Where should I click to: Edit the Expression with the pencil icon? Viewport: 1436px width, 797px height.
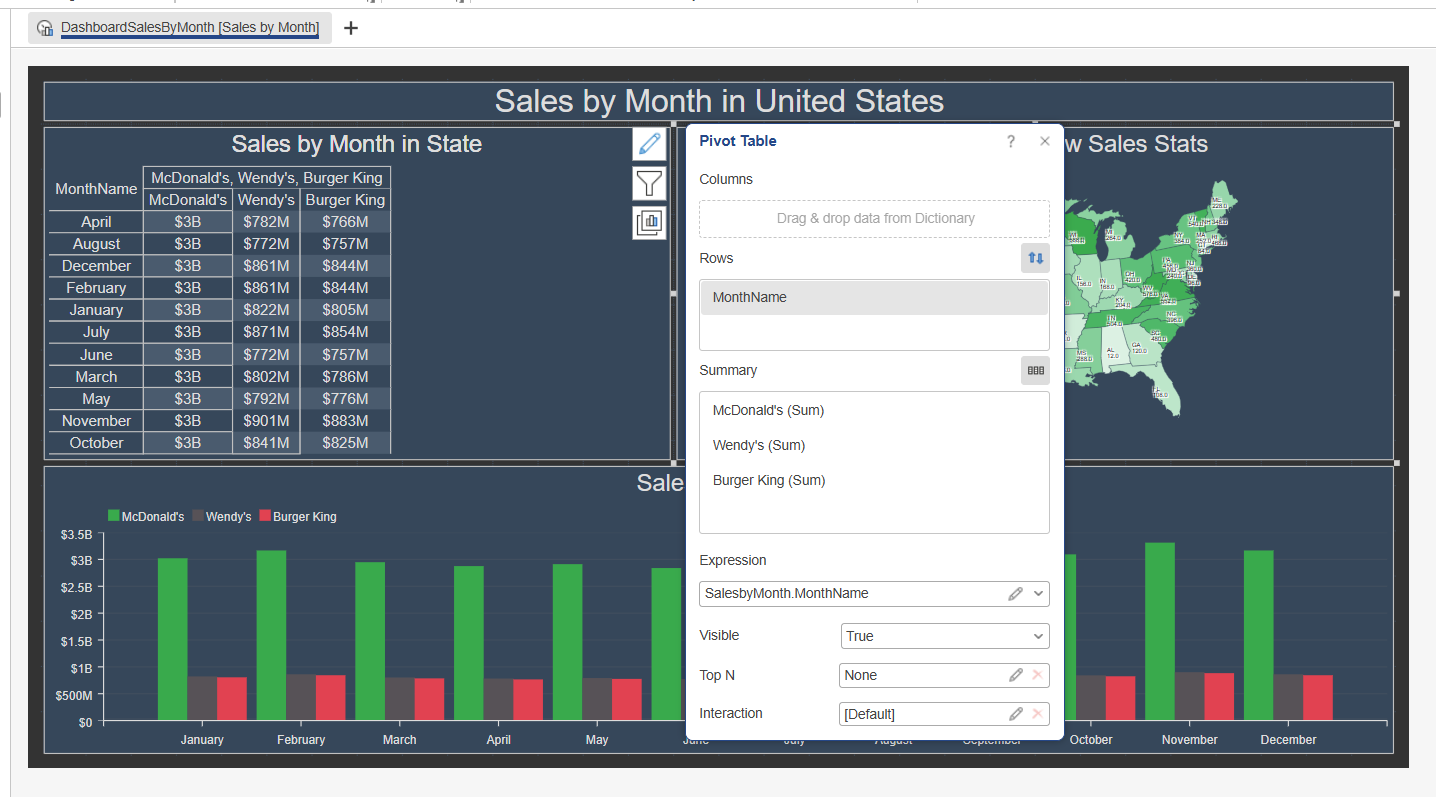1015,594
